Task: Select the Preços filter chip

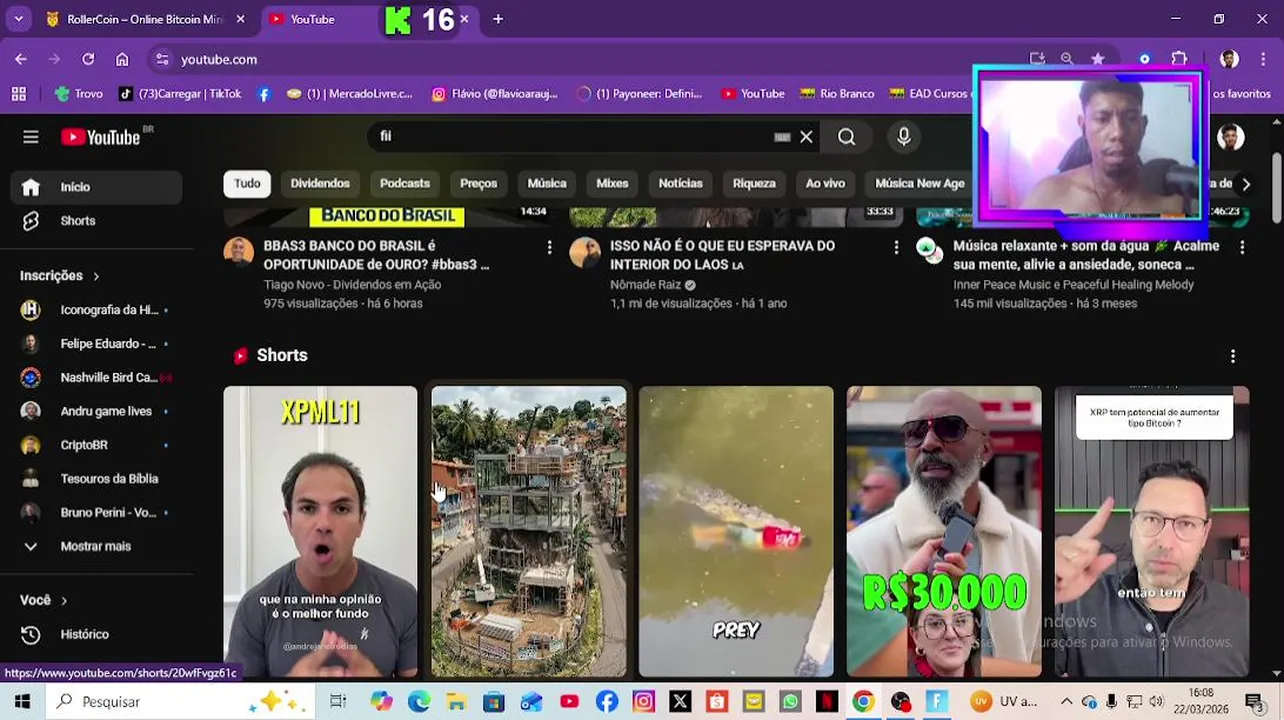Action: [x=478, y=184]
